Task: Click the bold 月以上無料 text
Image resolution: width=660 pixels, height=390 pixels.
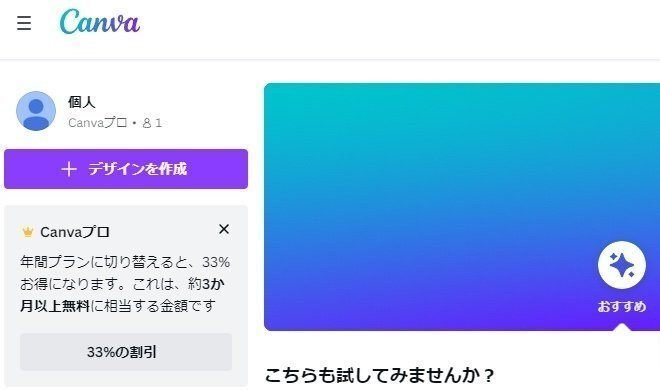Action: (x=55, y=306)
